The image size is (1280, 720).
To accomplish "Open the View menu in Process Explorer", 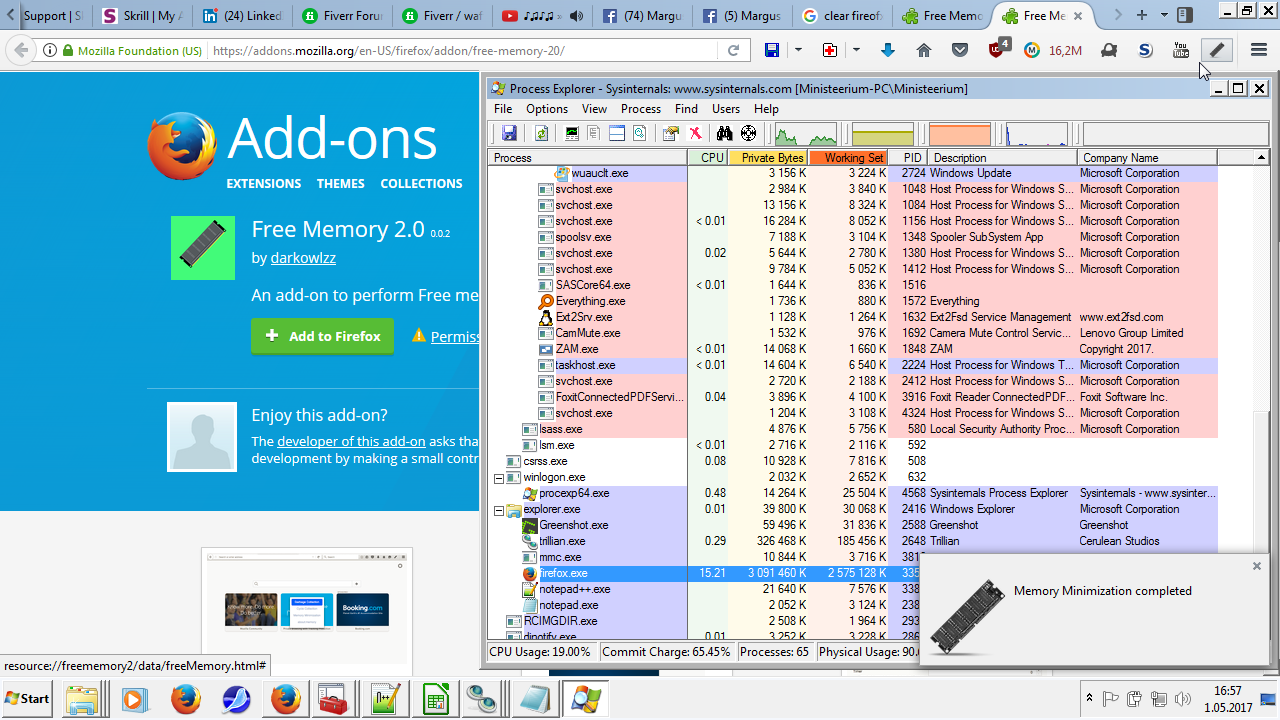I will [594, 109].
